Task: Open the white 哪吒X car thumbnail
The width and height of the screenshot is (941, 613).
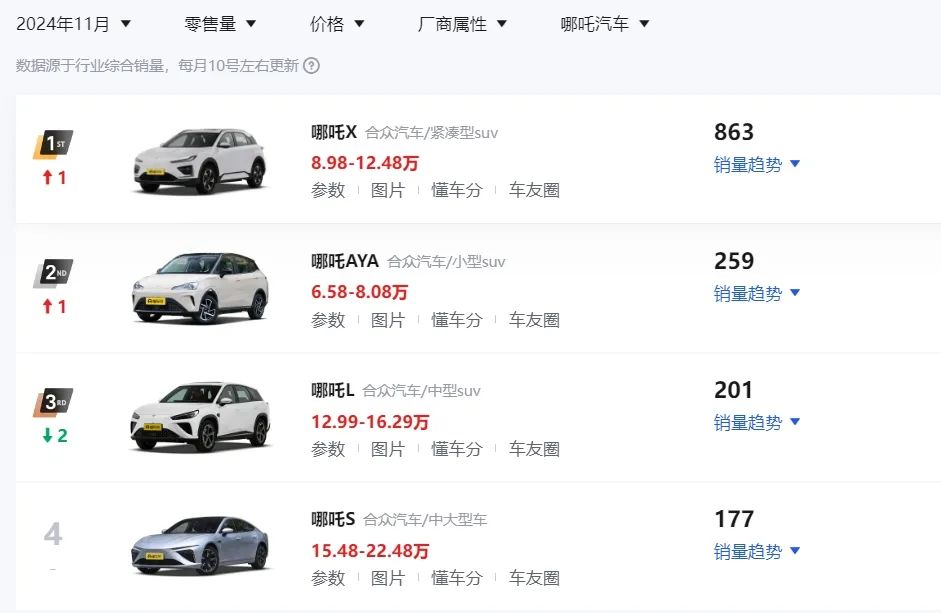Action: pyautogui.click(x=200, y=160)
